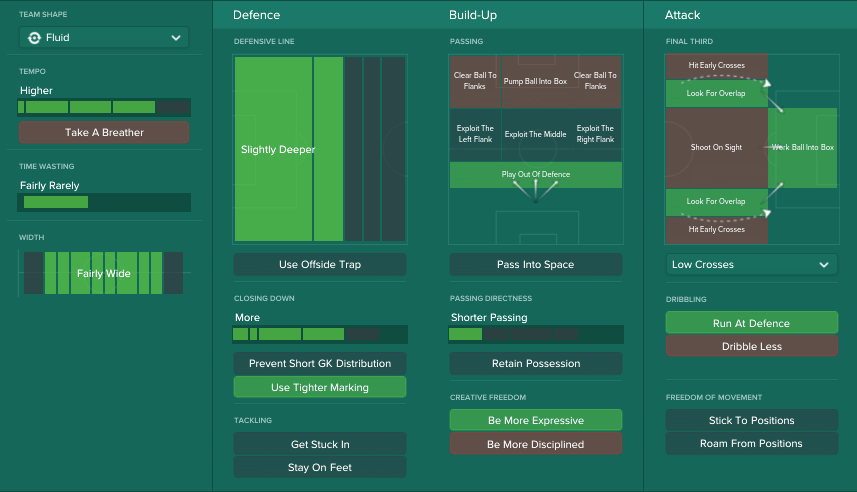
Task: Set the Closing Down More slider
Action: 320,334
